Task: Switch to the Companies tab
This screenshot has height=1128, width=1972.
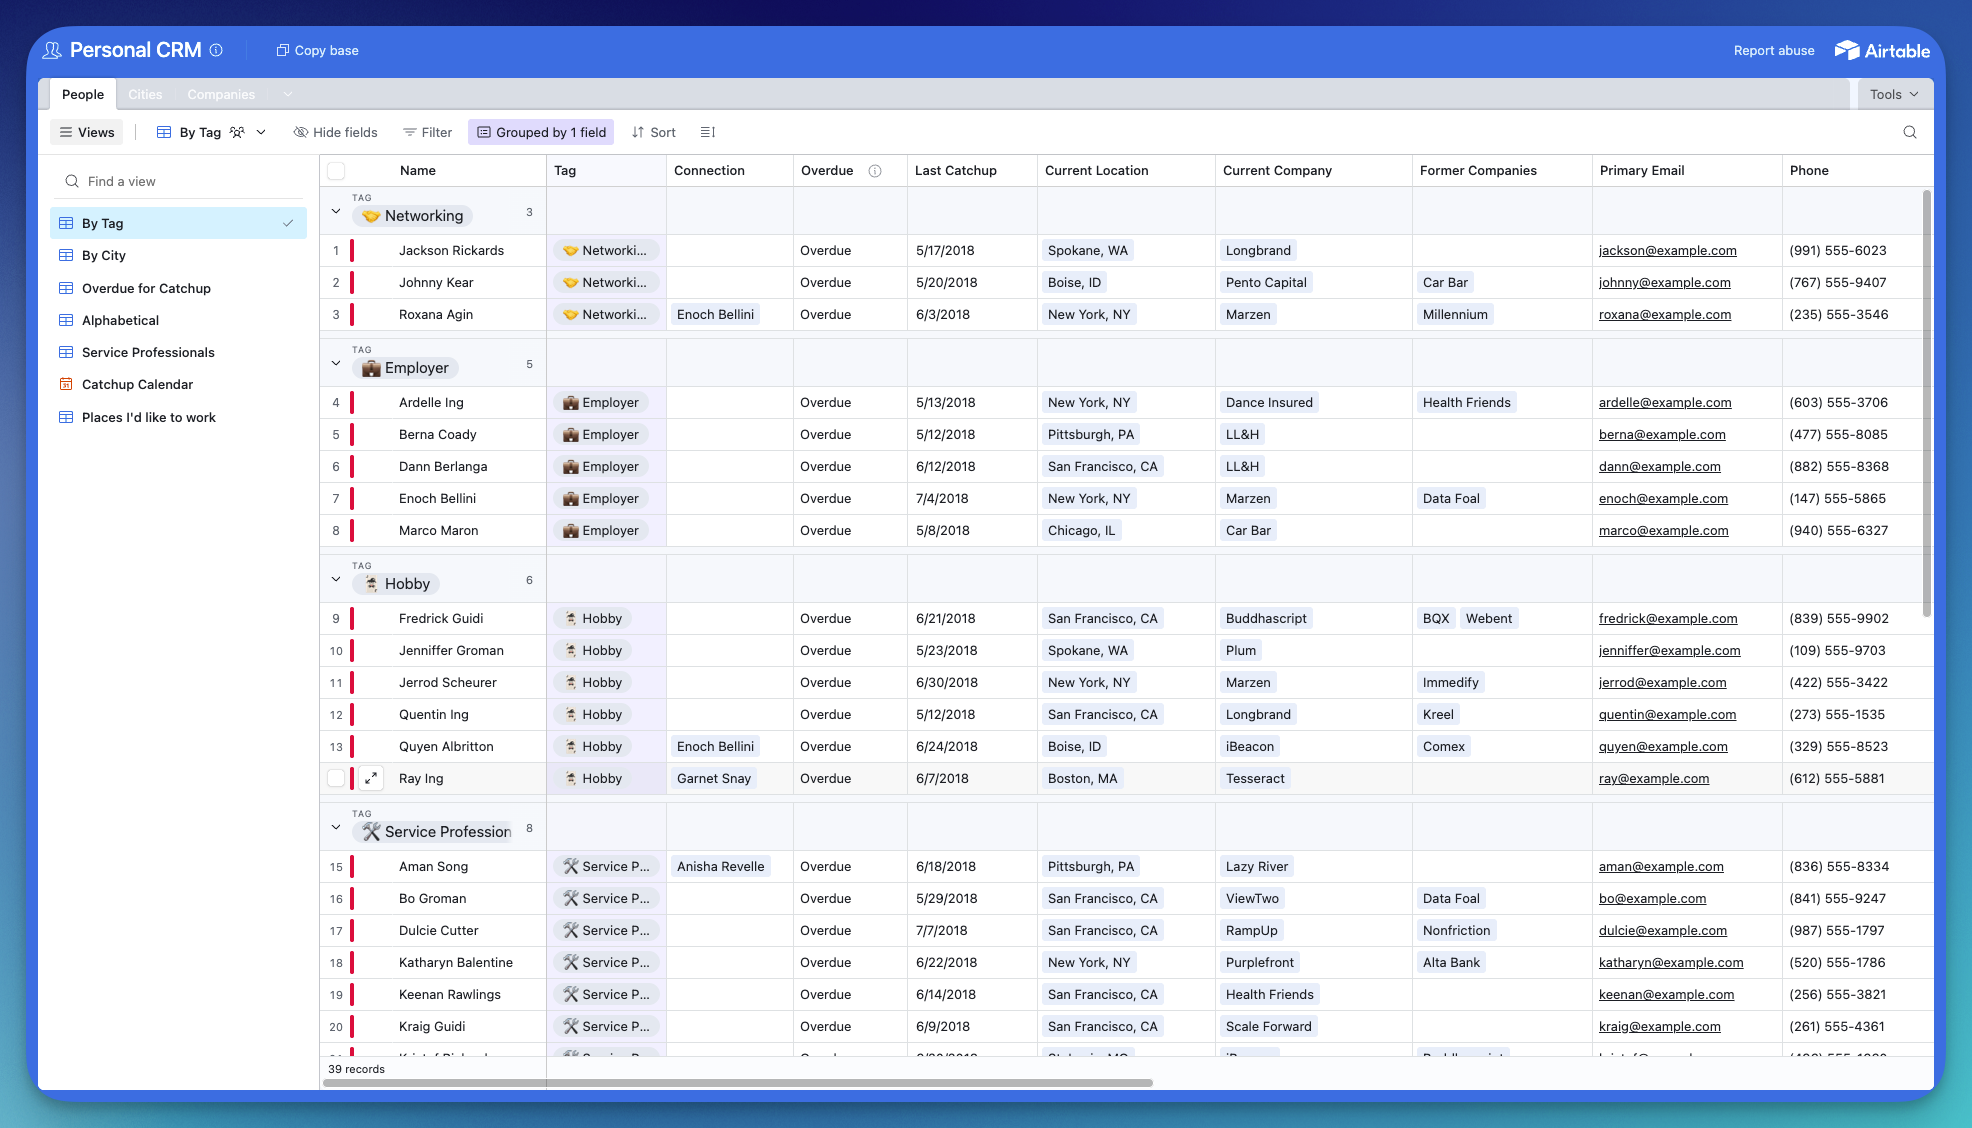Action: pos(221,94)
